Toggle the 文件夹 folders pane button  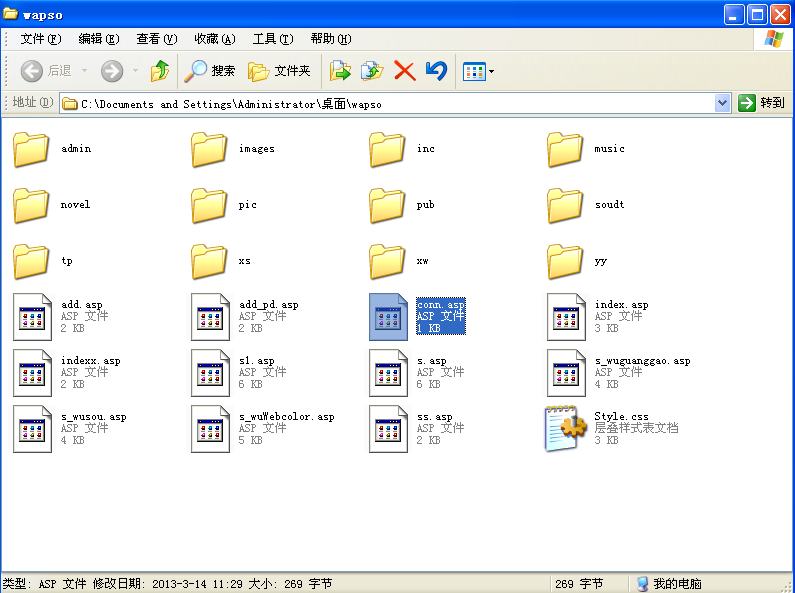click(x=279, y=71)
